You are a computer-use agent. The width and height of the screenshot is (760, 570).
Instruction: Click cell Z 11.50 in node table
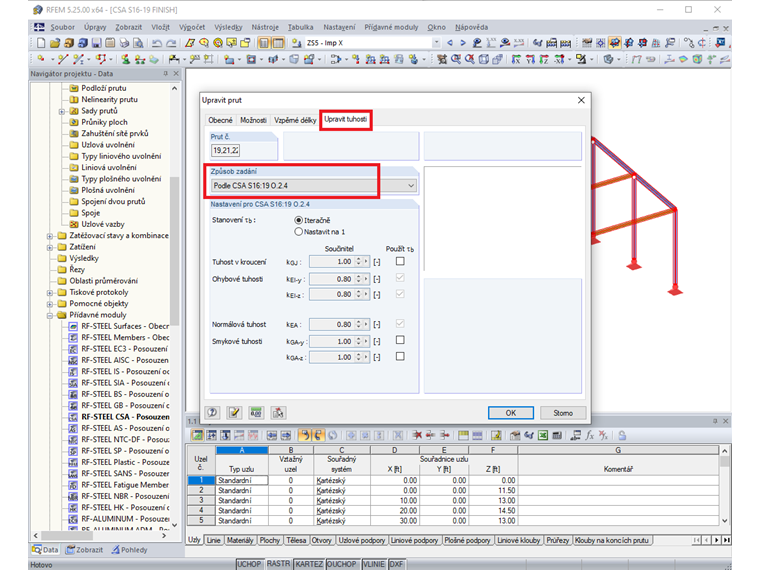(x=493, y=491)
